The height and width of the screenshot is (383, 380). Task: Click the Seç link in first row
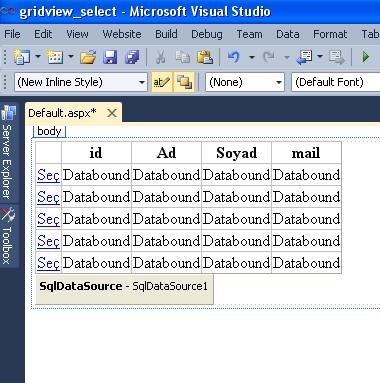coord(48,175)
